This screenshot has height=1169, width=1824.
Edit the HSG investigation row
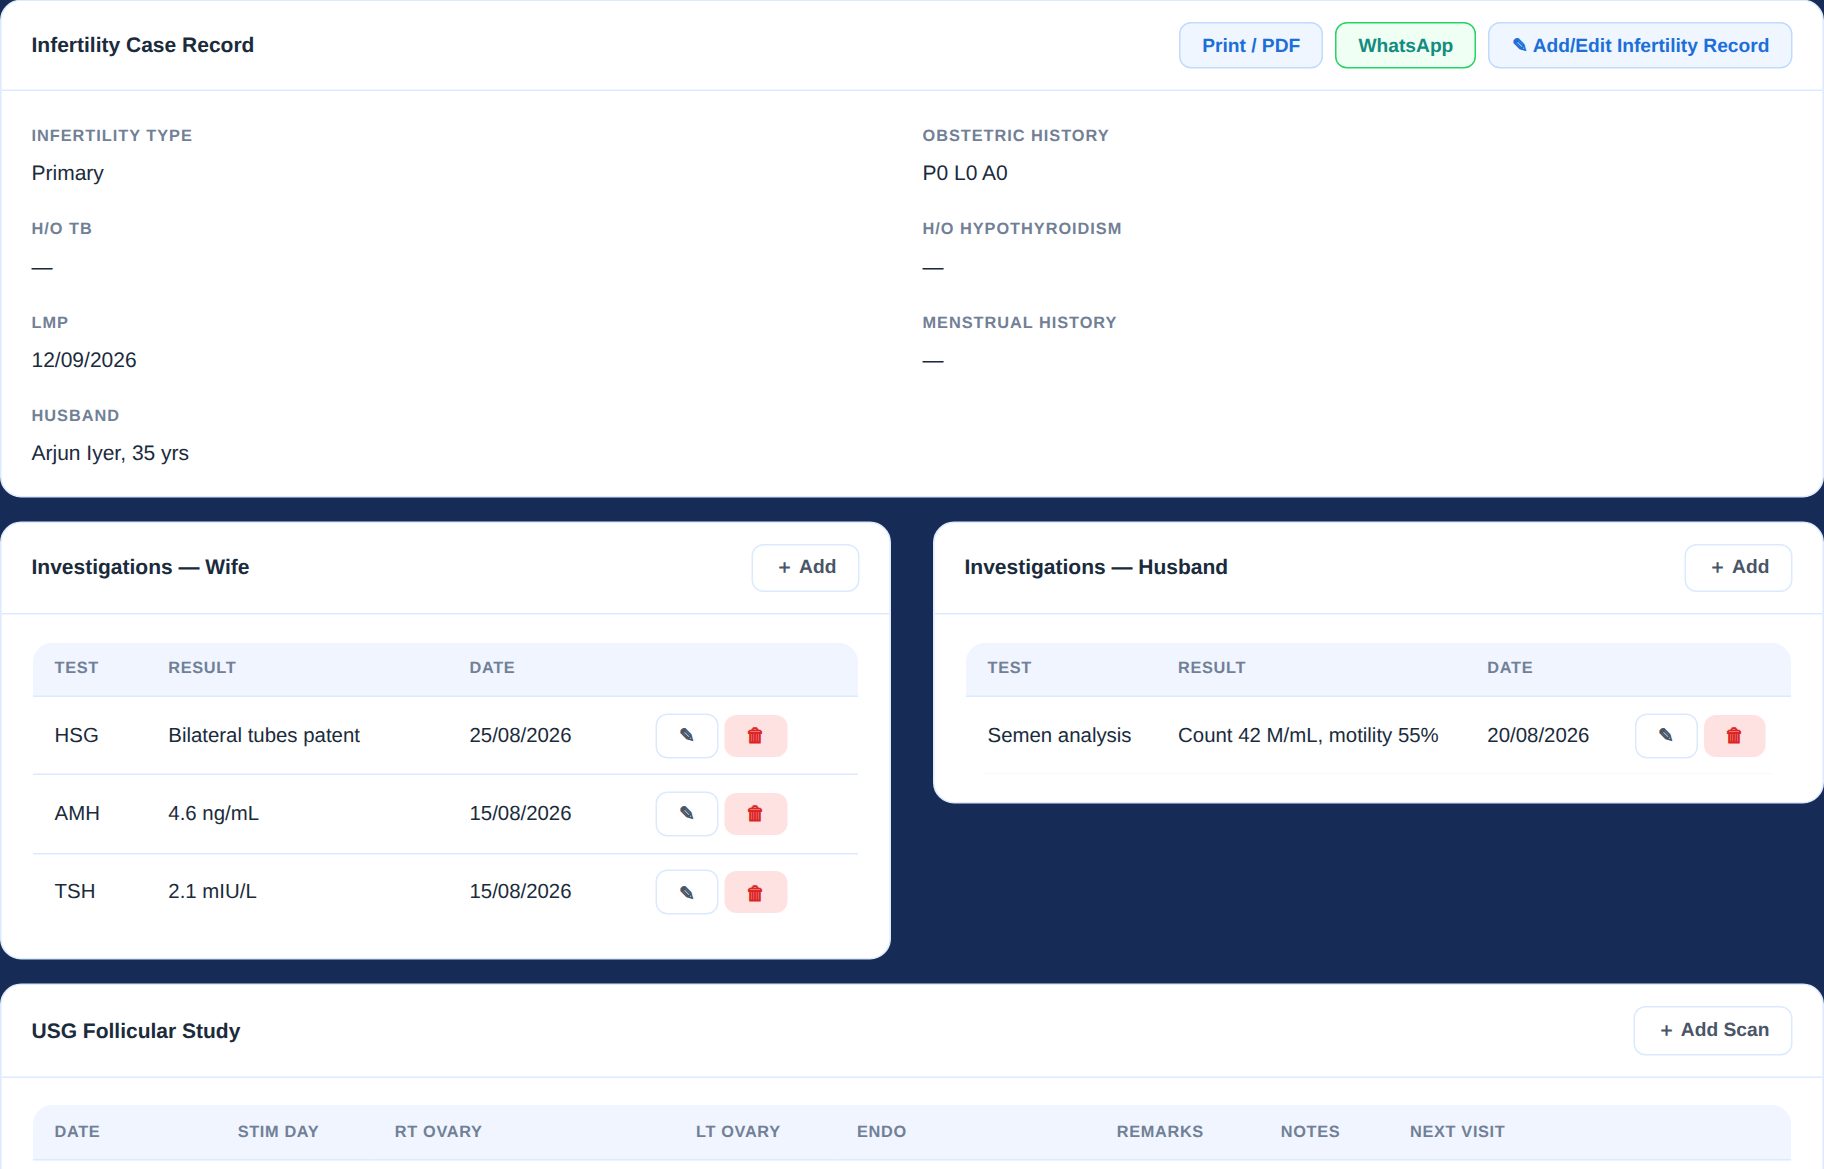[x=687, y=736]
